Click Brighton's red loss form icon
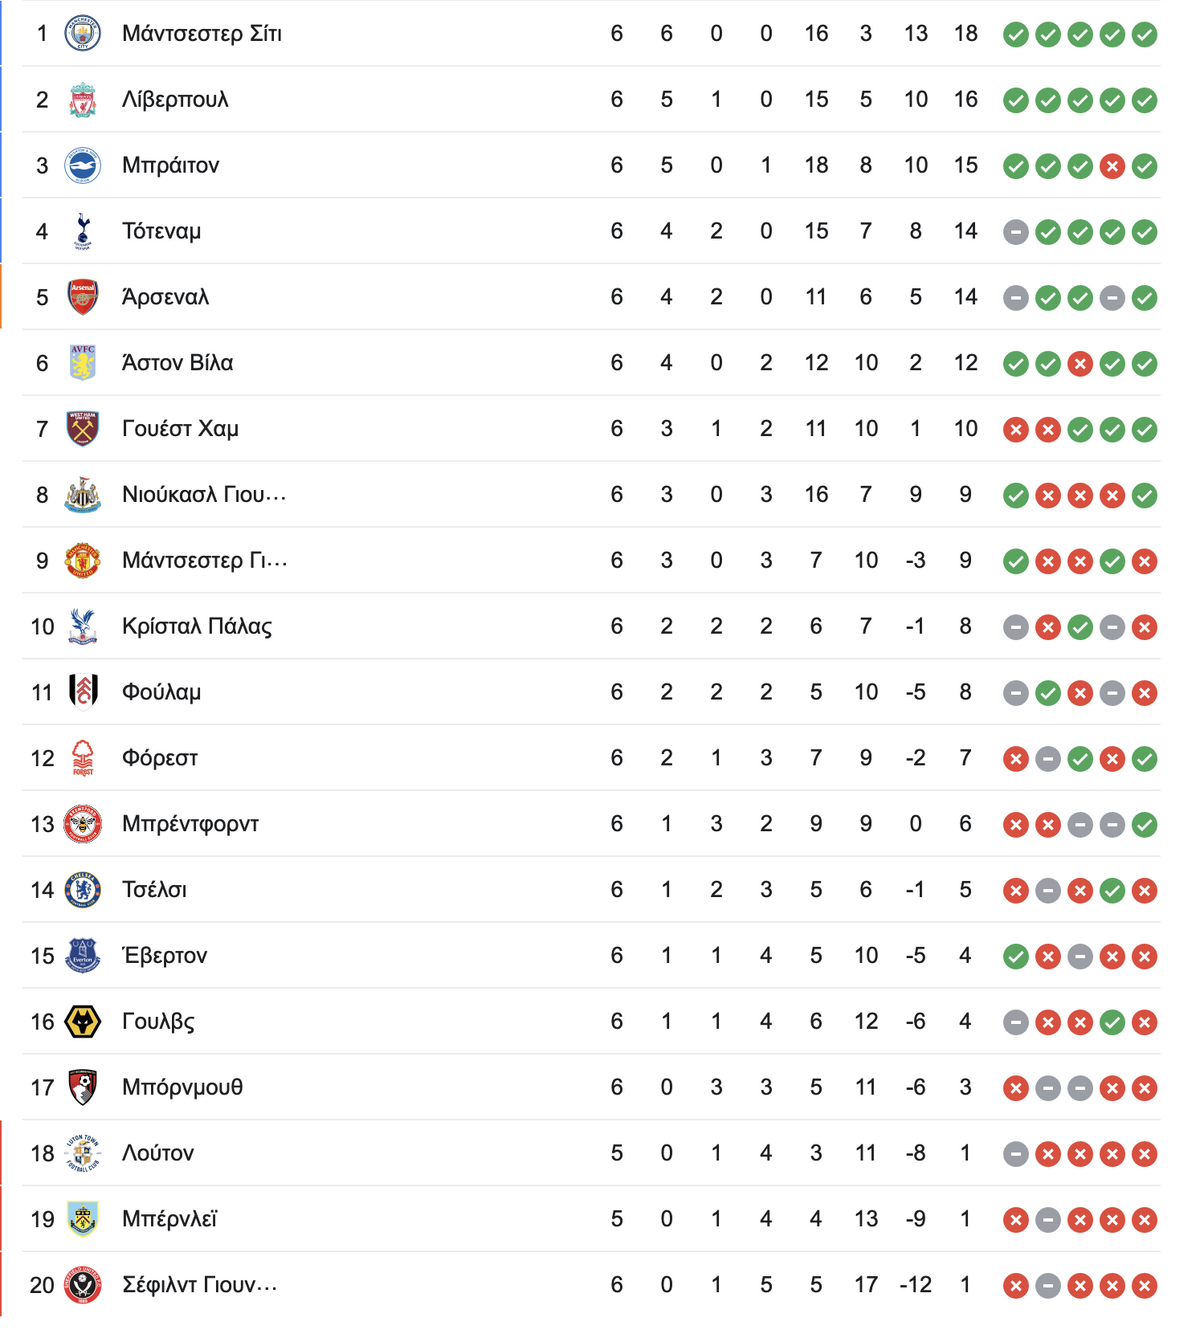The width and height of the screenshot is (1200, 1330). coord(1112,166)
